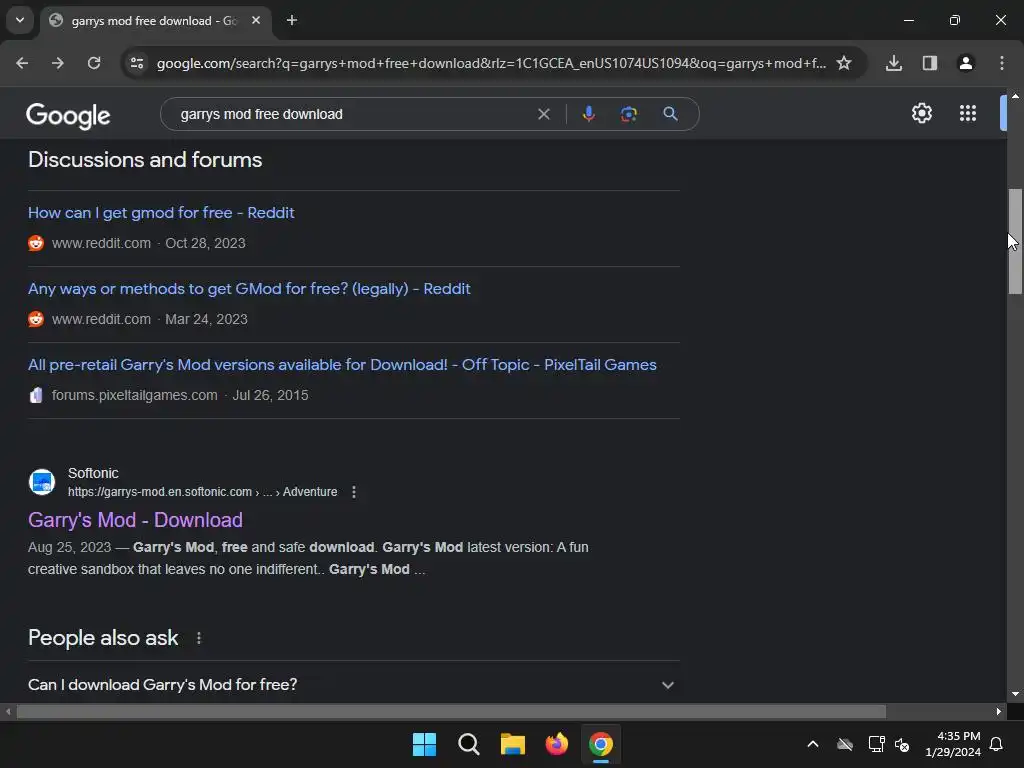Image resolution: width=1024 pixels, height=768 pixels.
Task: Open File Explorer from taskbar
Action: 513,744
